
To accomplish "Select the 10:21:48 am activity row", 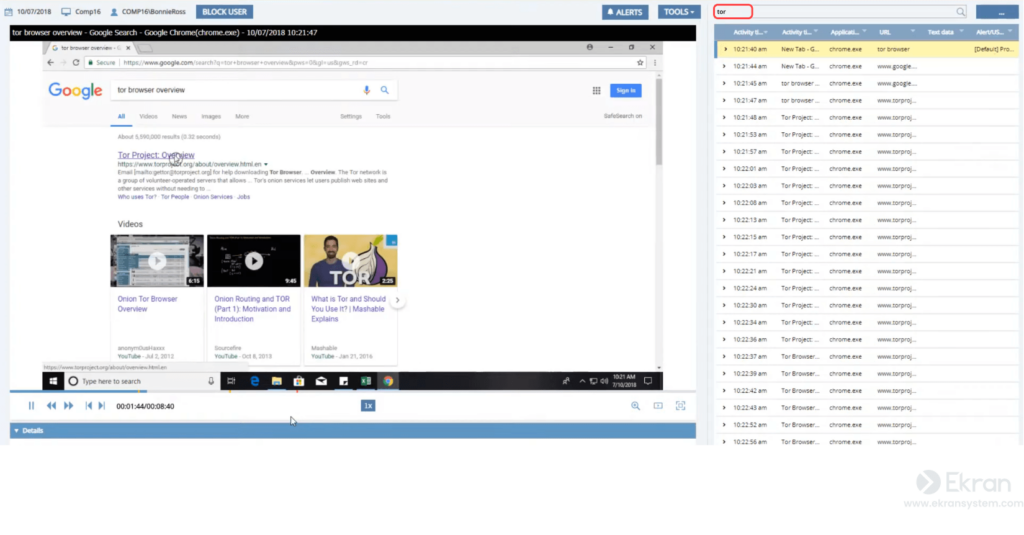I will pos(867,118).
